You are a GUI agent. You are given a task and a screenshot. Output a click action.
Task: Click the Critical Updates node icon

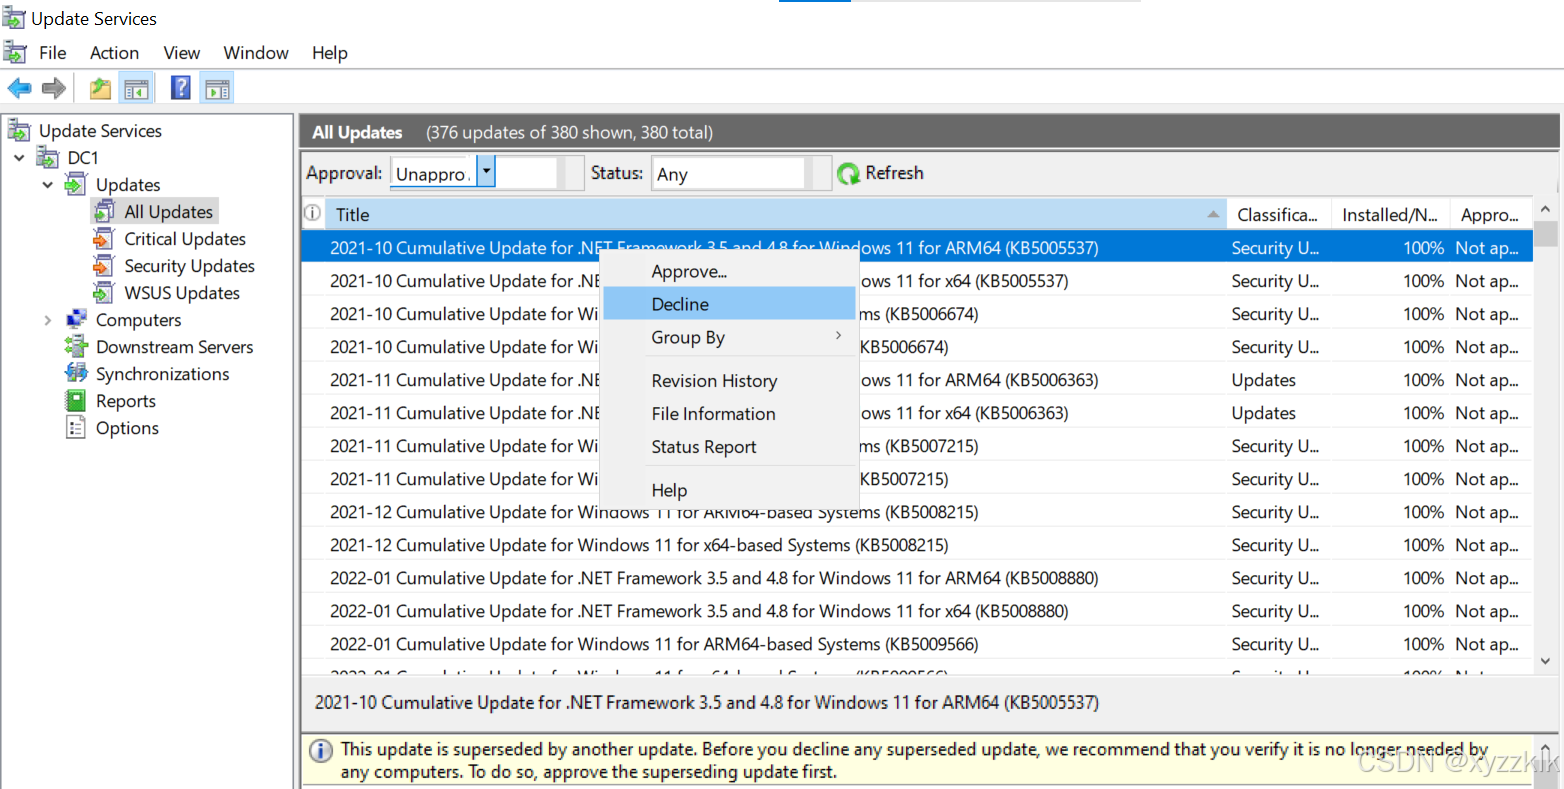pyautogui.click(x=104, y=238)
